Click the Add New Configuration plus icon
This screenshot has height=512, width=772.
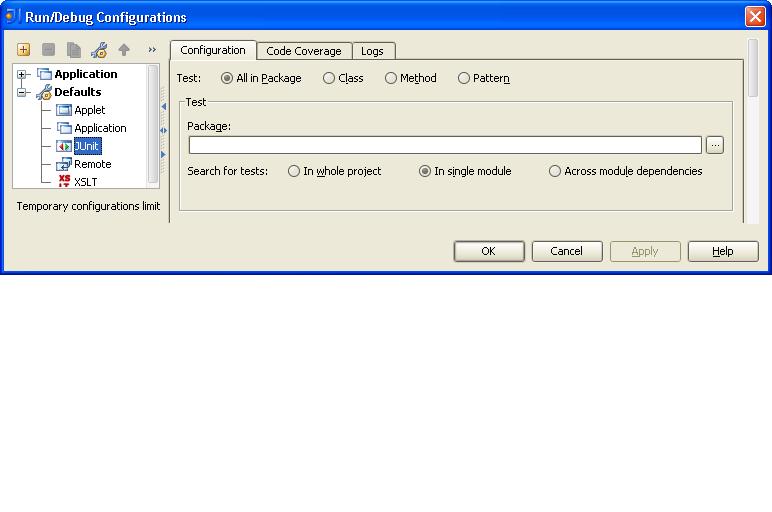pyautogui.click(x=23, y=50)
